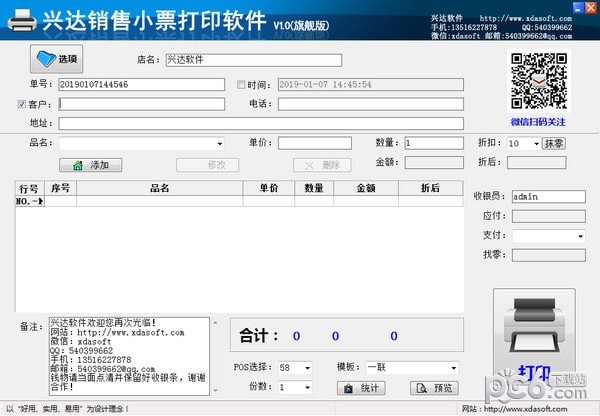Click the 备注 remarks text box
This screenshot has width=600, height=416.
pos(129,356)
